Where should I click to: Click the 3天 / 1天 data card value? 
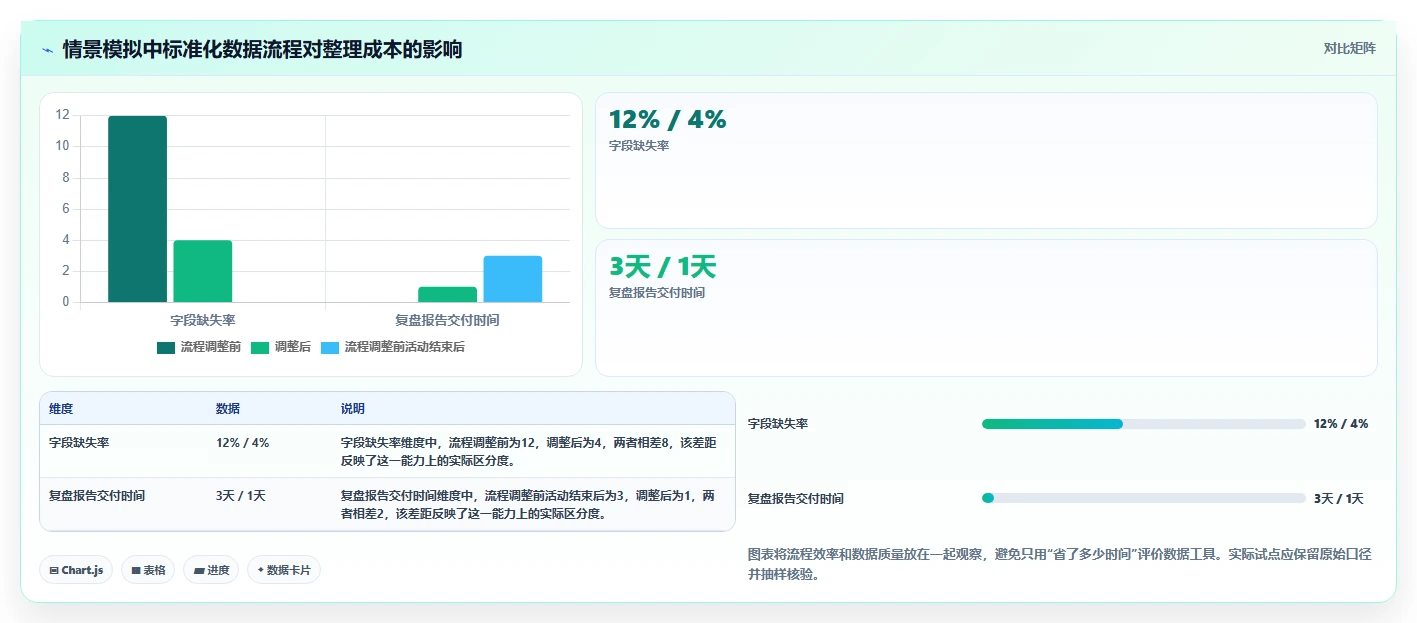[662, 267]
